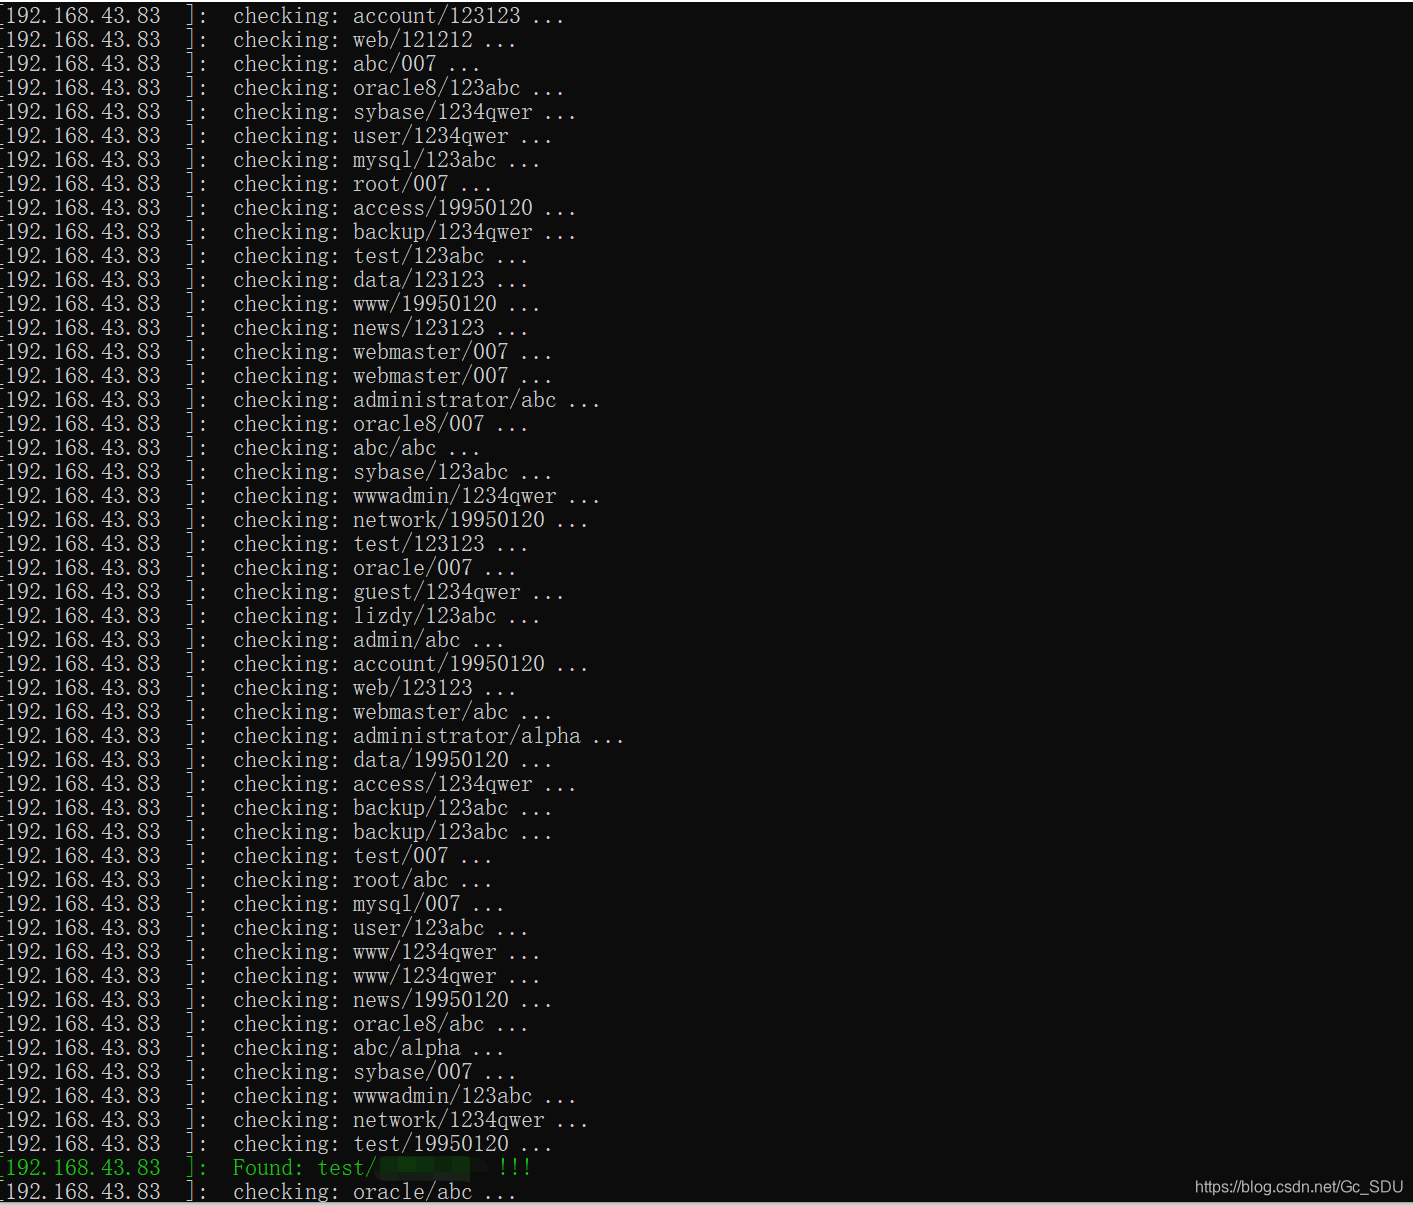The height and width of the screenshot is (1206, 1413).
Task: Click "data/19950120" text
Action: [430, 759]
